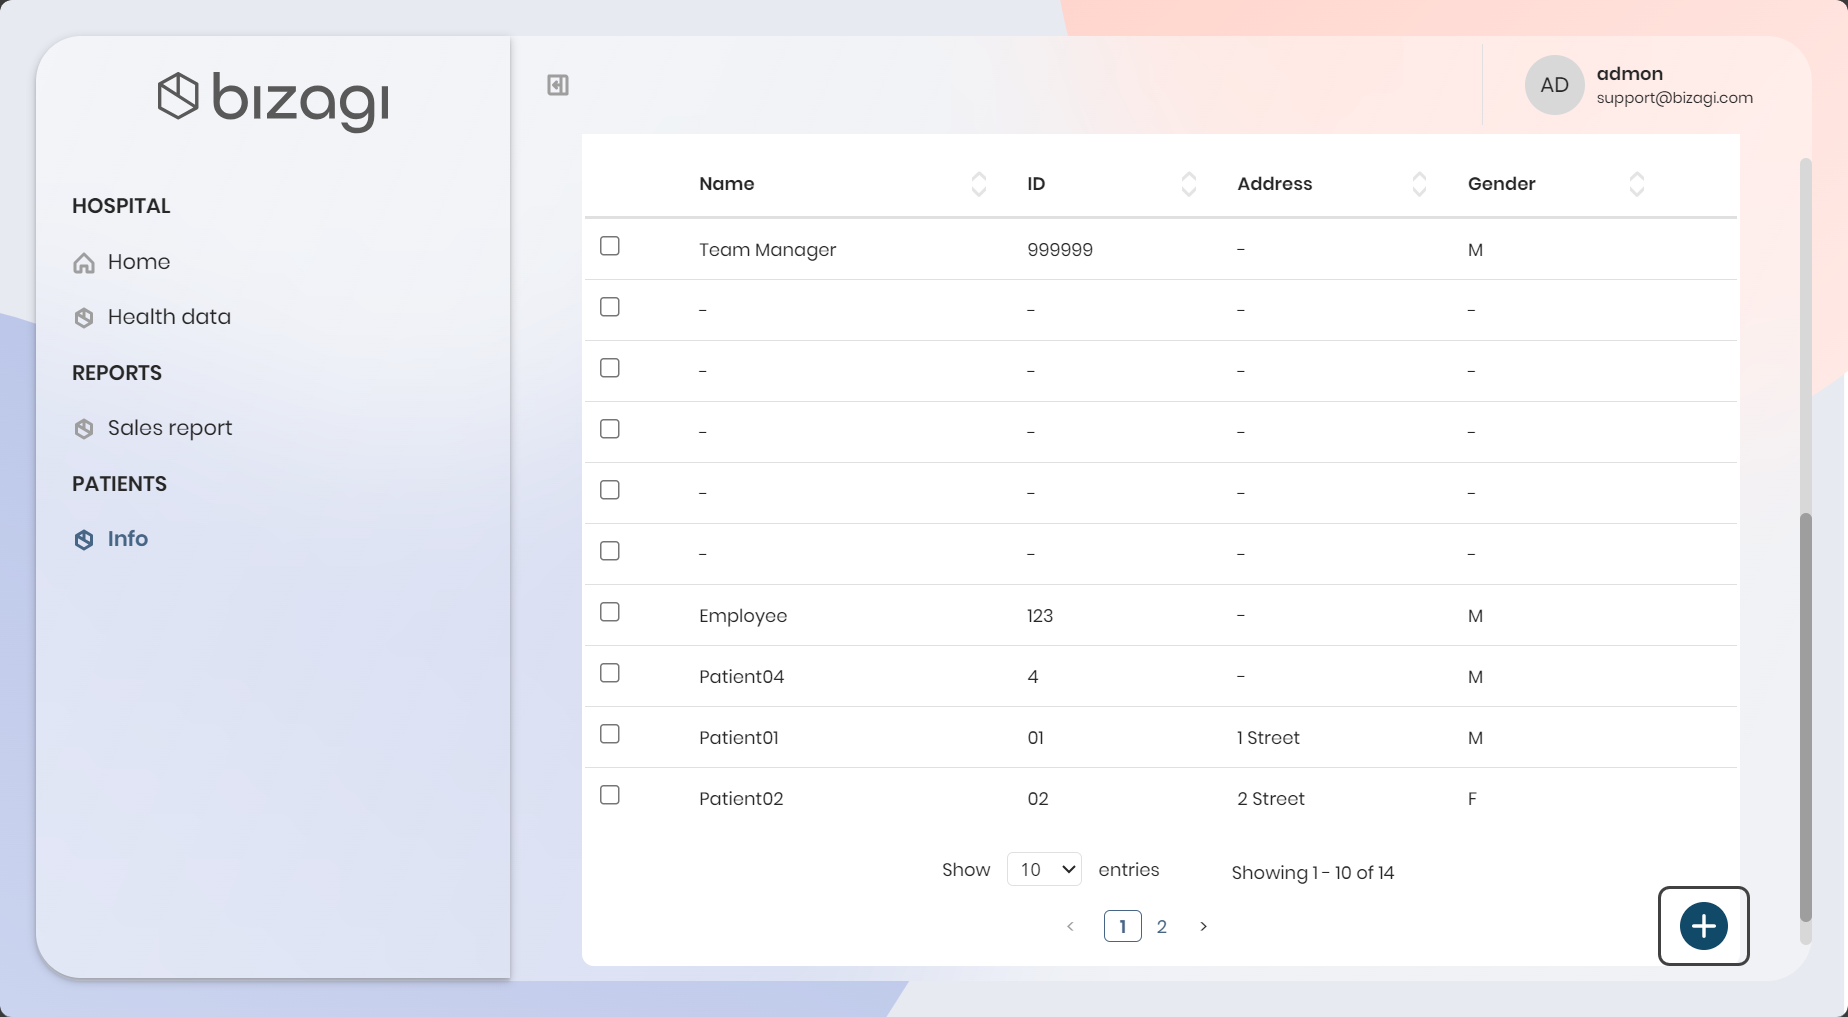Click the F gender cell for Patient02
The width and height of the screenshot is (1848, 1017).
pos(1472,799)
